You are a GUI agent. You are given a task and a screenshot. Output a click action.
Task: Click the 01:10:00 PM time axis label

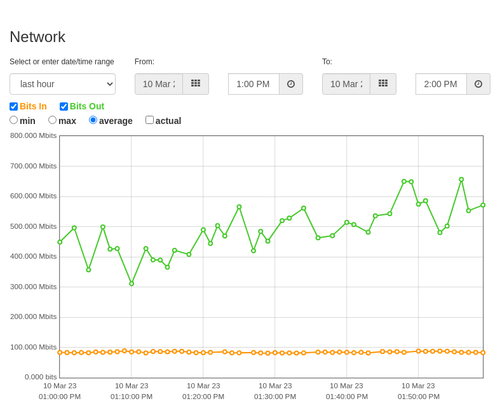[131, 397]
